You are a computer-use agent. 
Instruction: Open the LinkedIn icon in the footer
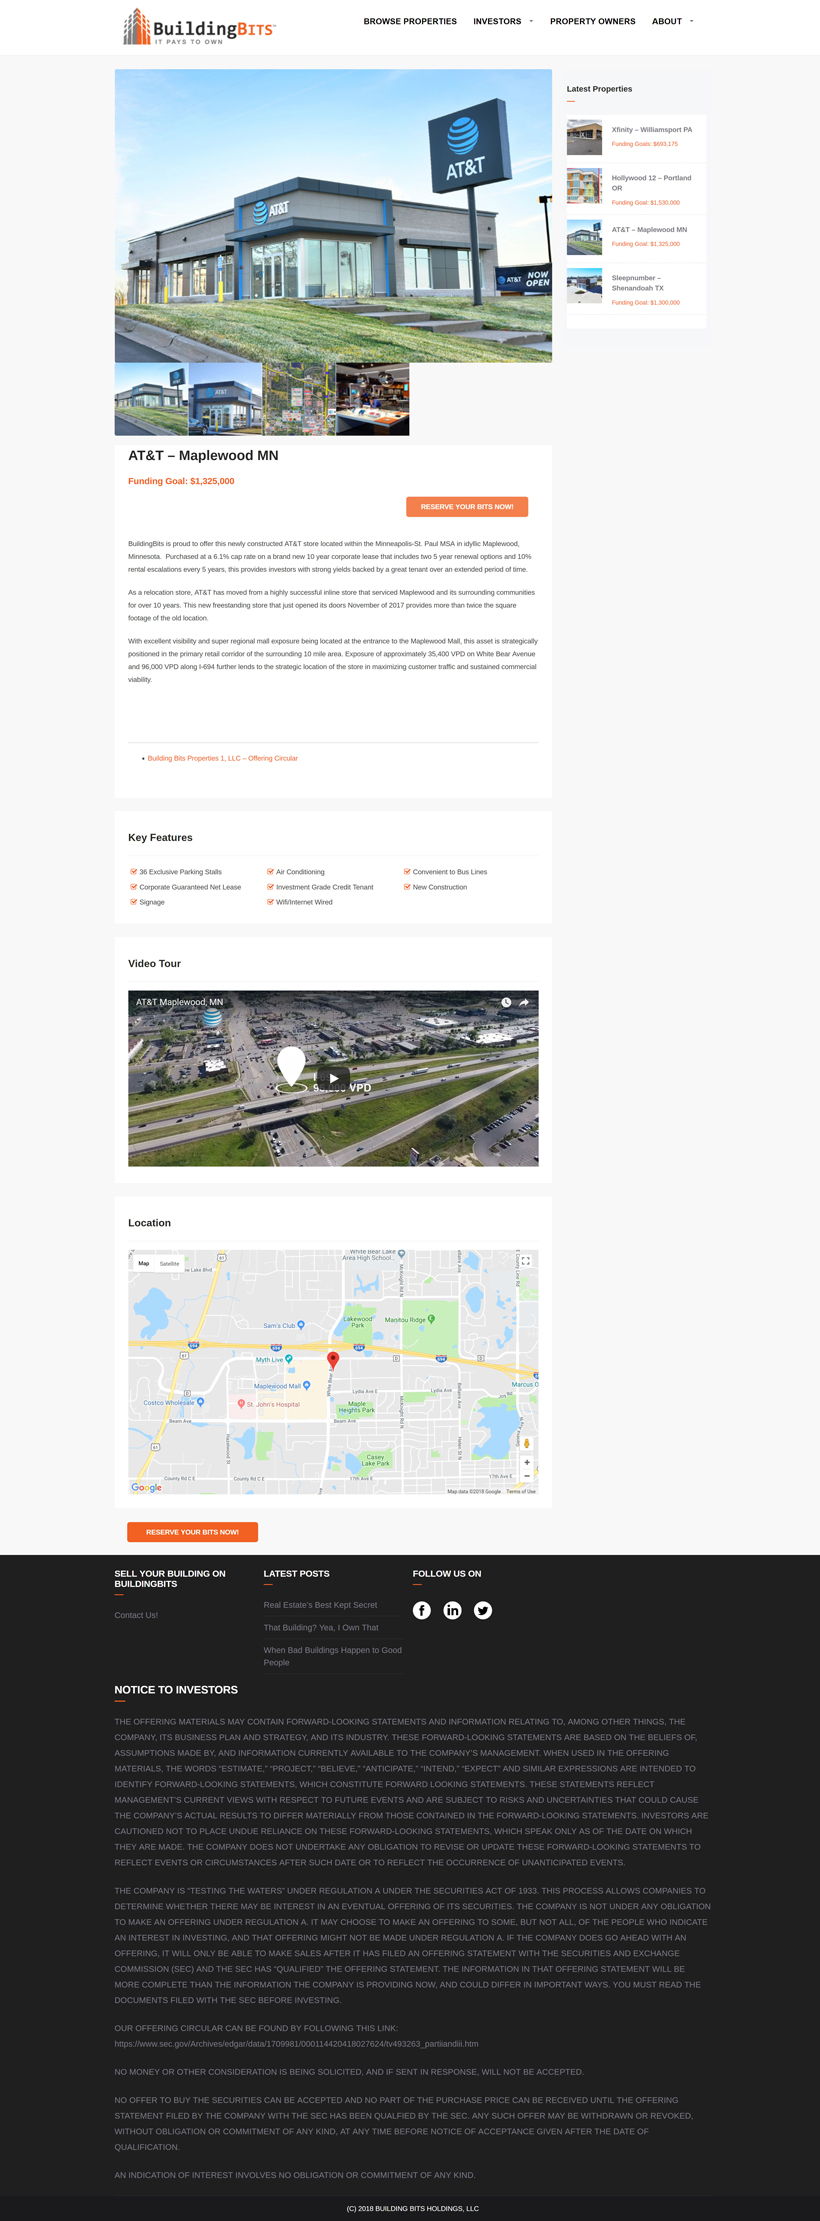453,1610
